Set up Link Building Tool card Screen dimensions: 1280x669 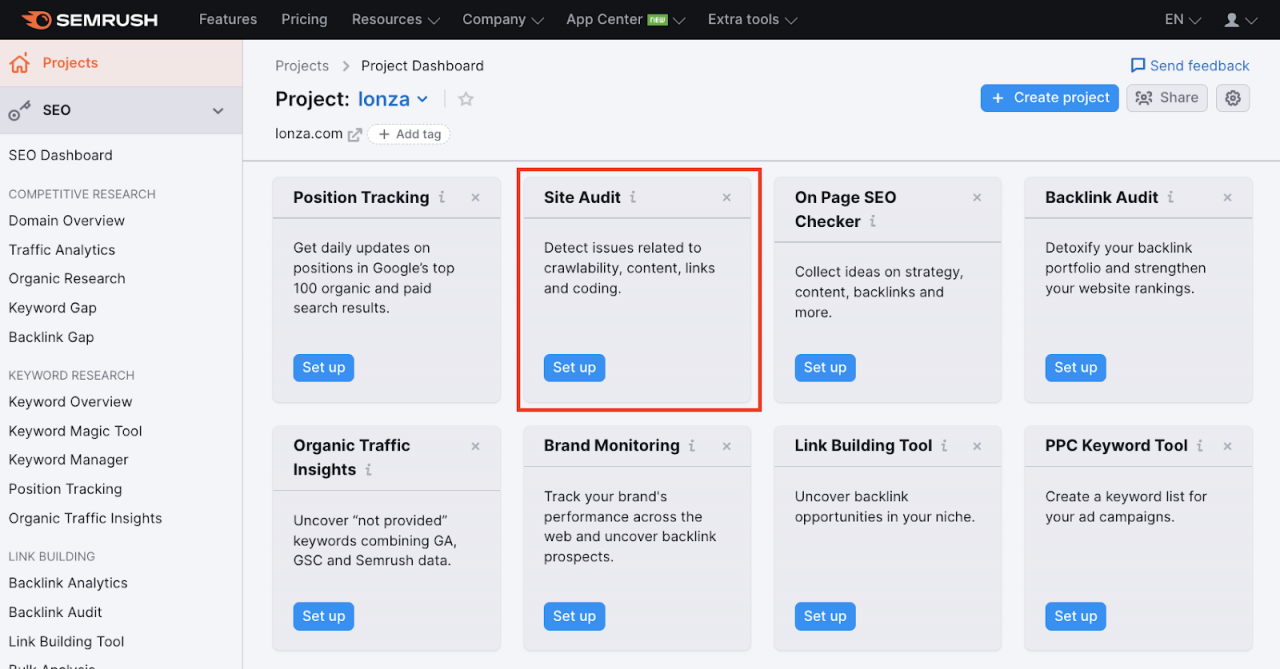pyautogui.click(x=825, y=616)
